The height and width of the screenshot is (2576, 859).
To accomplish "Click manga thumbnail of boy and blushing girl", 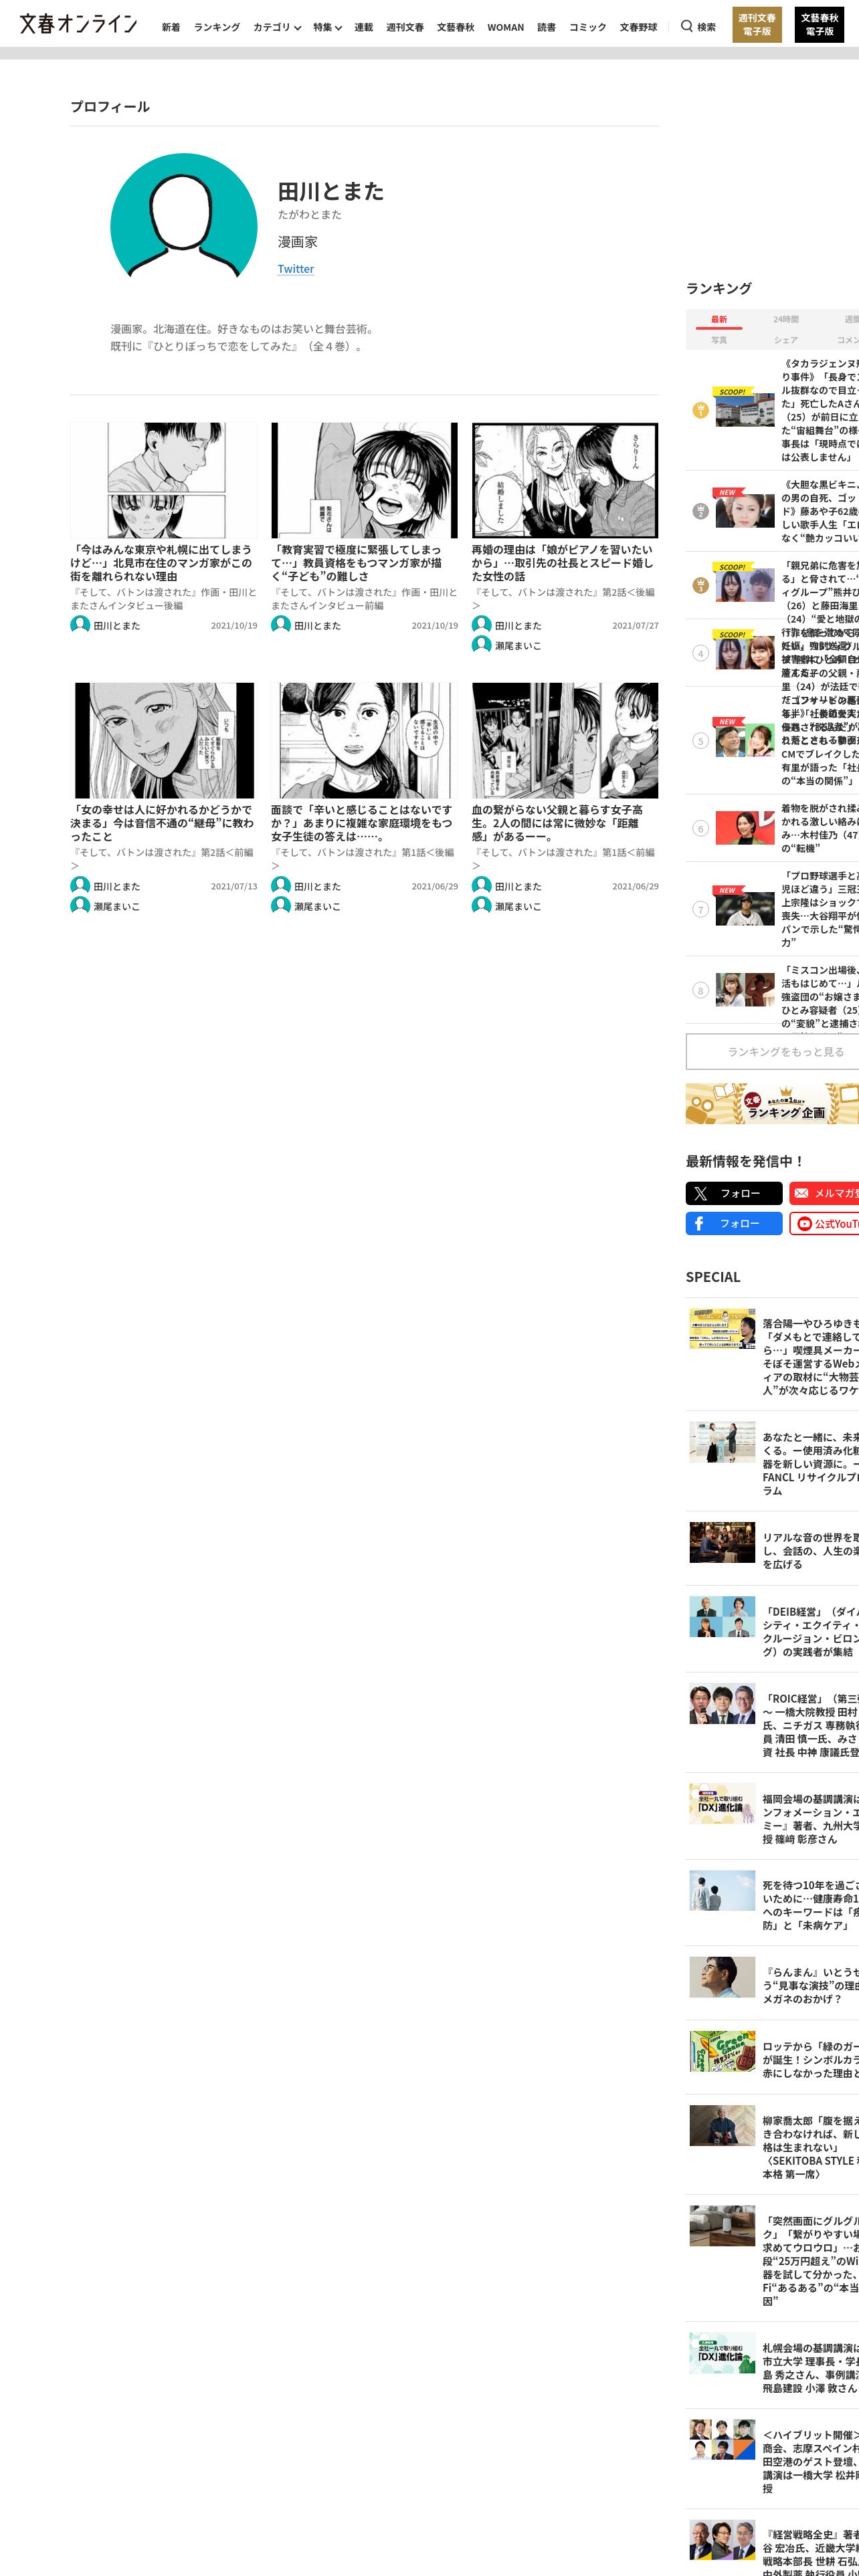I will [x=163, y=480].
